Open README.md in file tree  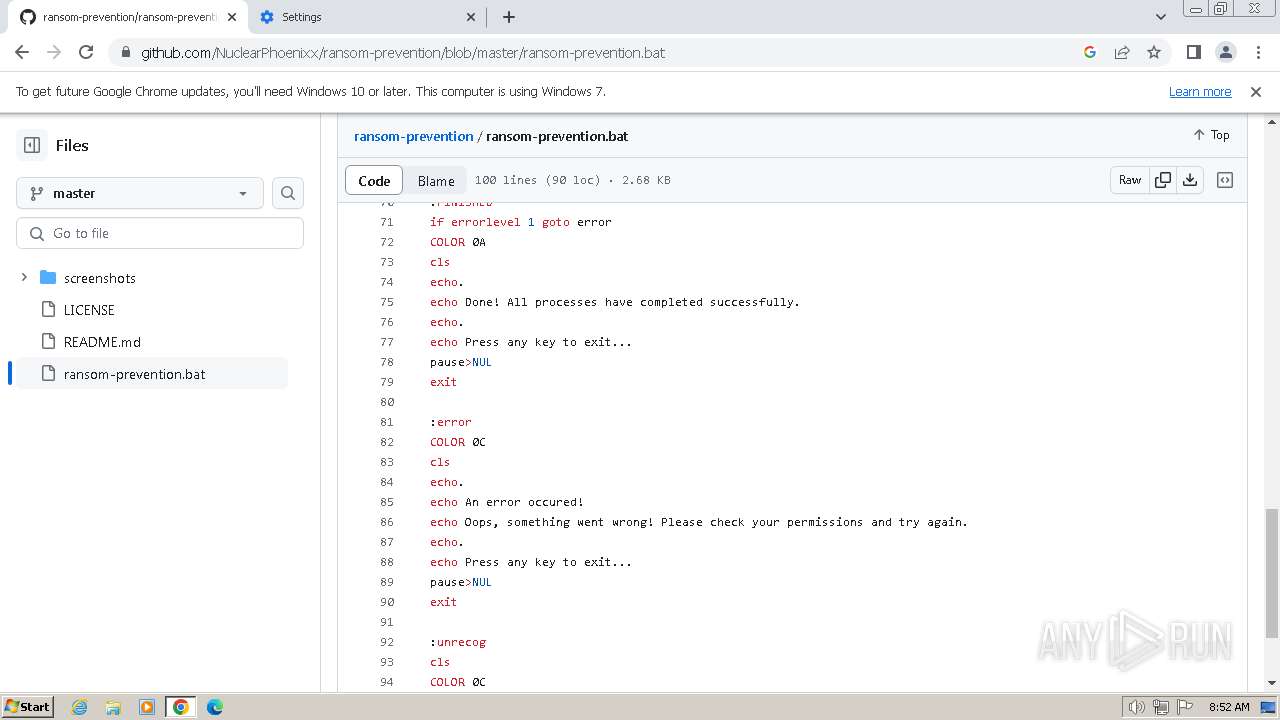click(102, 342)
